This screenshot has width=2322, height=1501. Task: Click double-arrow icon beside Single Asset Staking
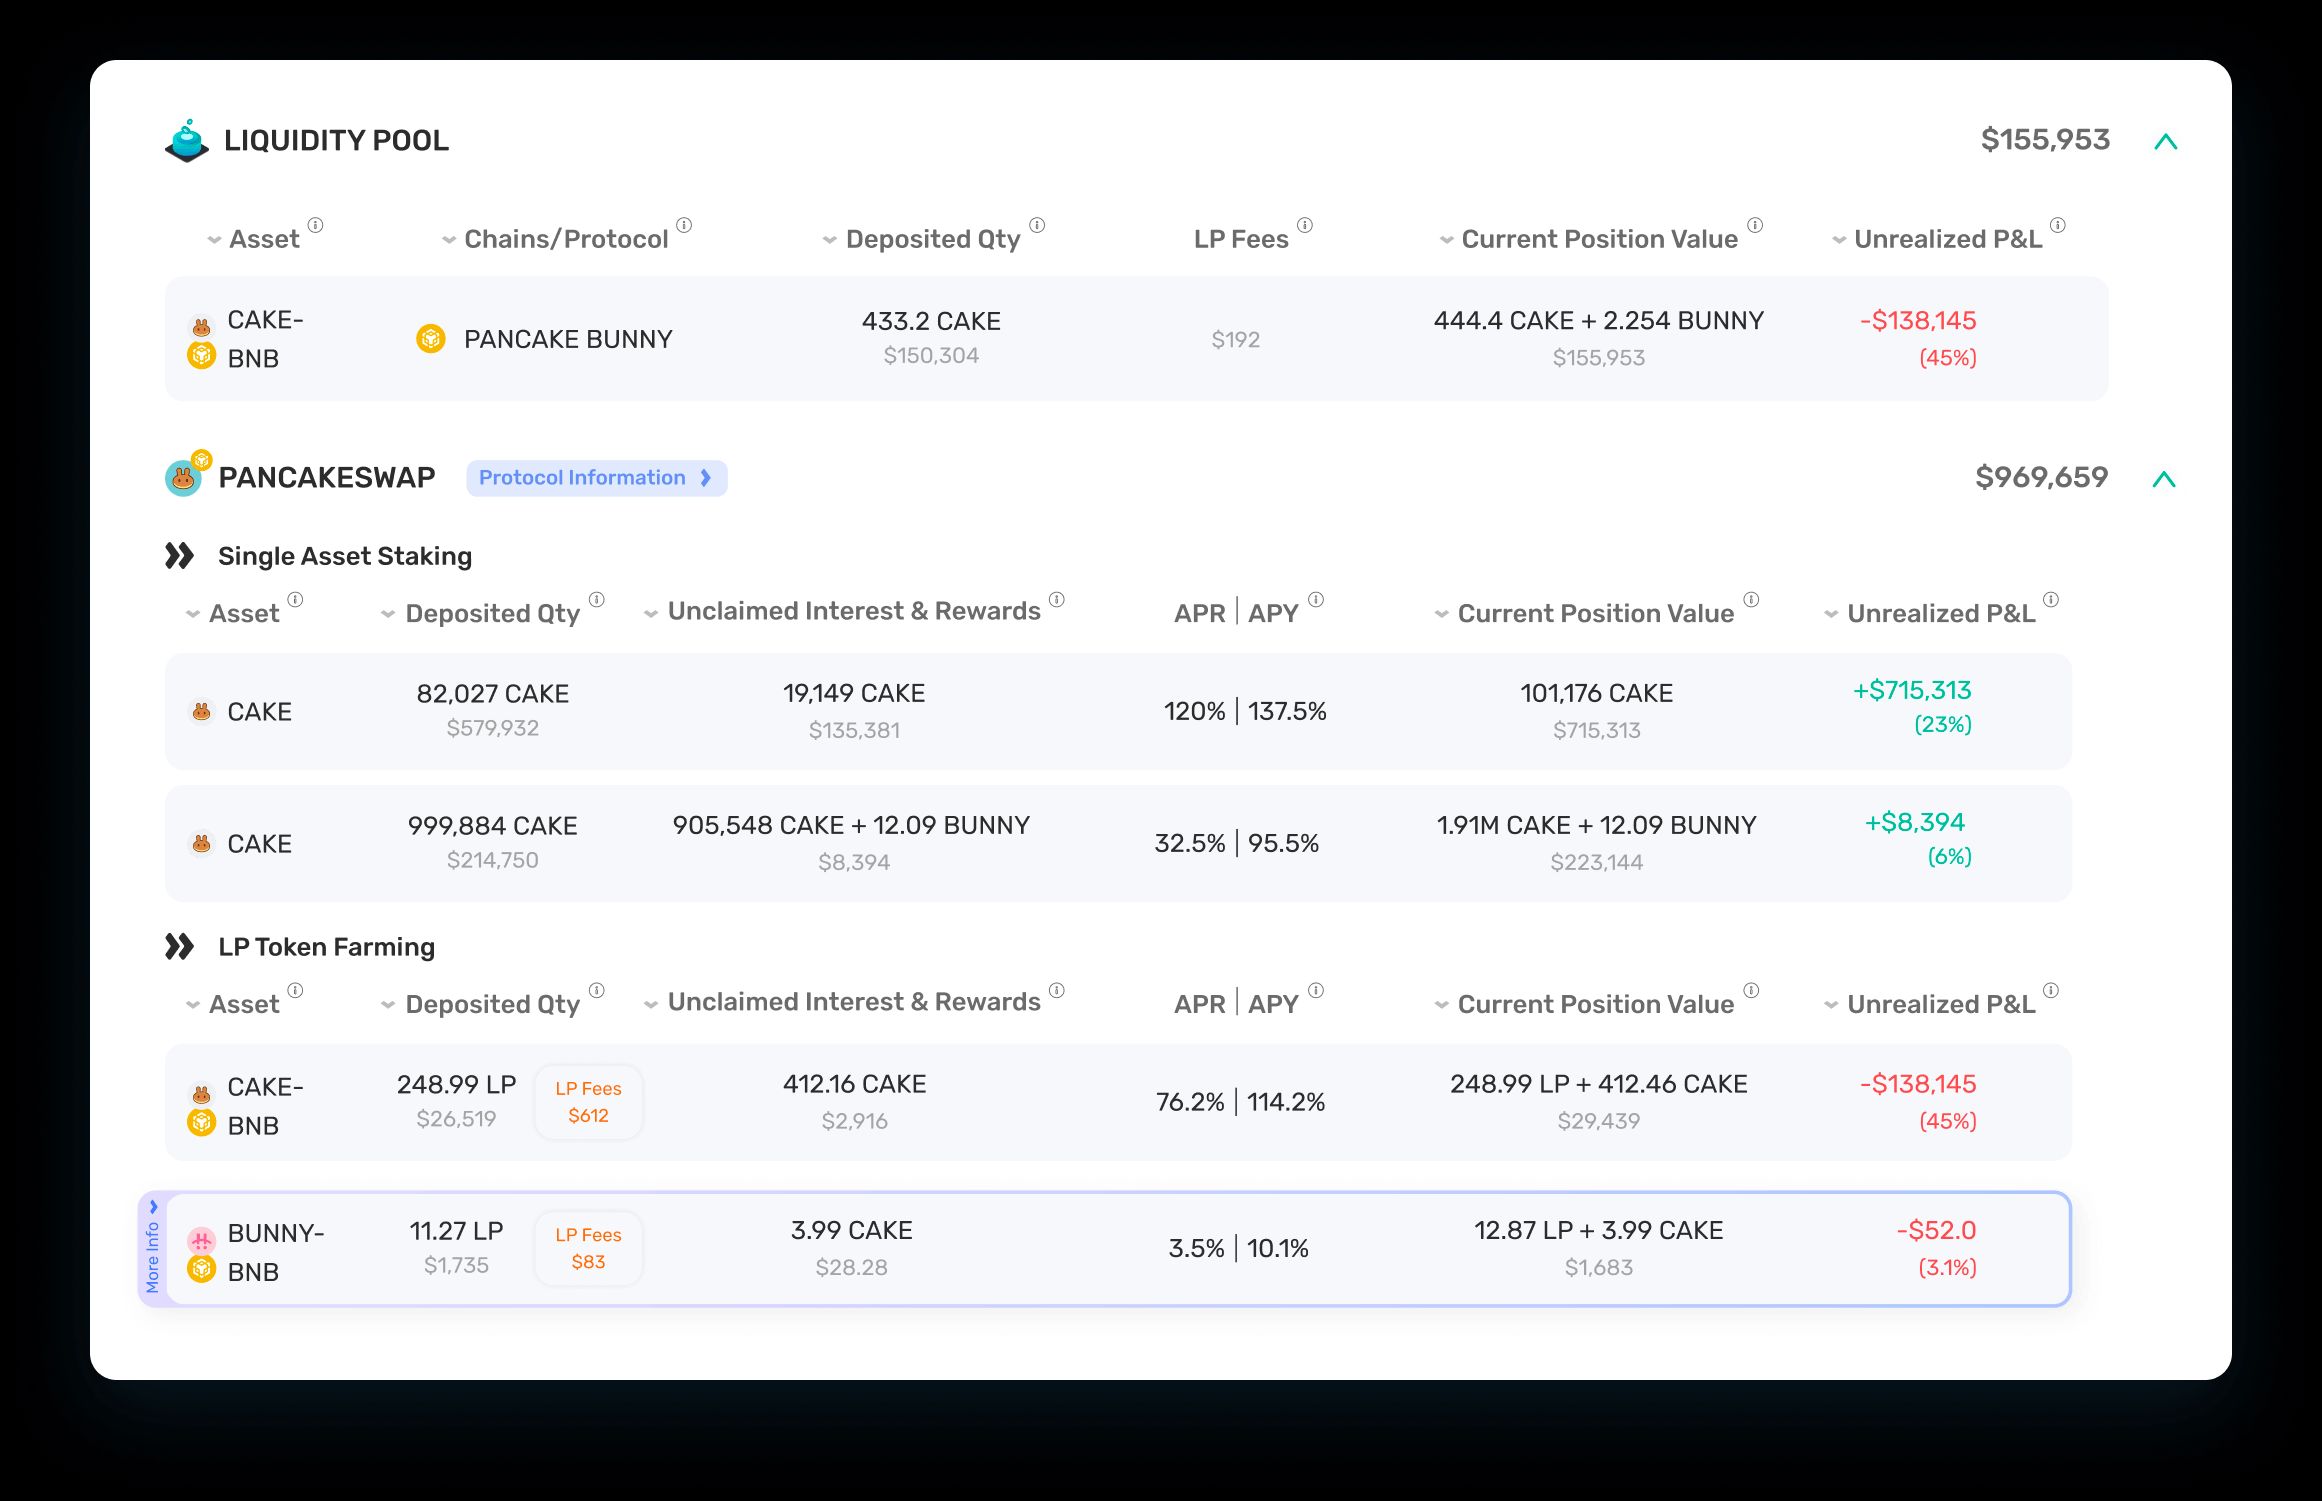coord(180,556)
